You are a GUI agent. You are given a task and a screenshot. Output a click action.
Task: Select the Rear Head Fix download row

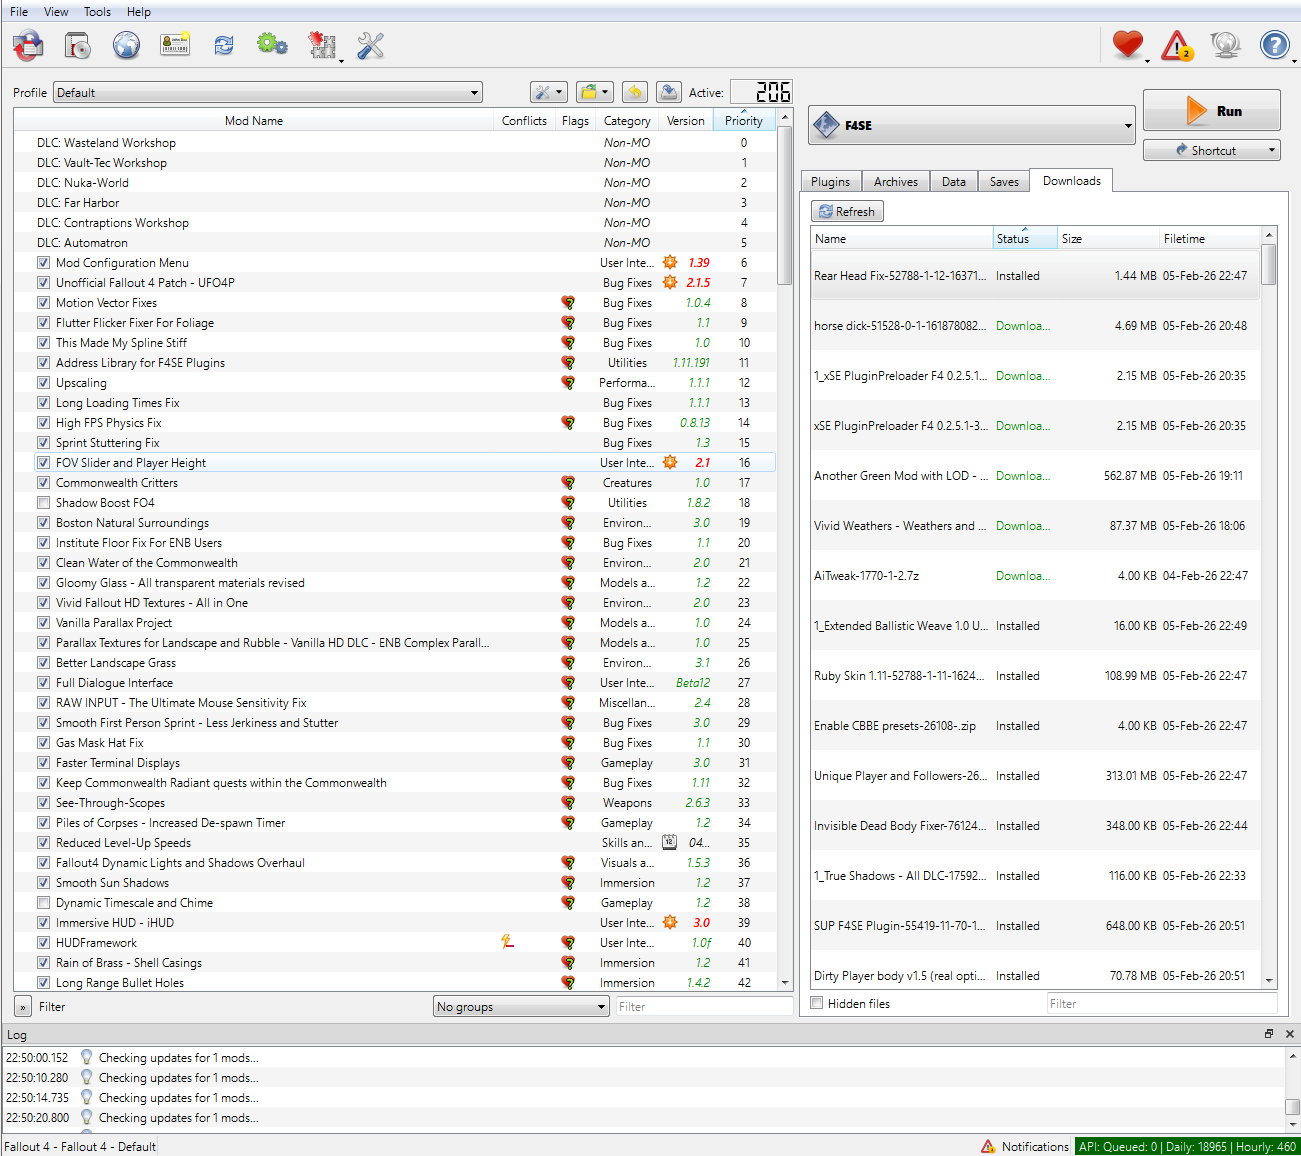pyautogui.click(x=1035, y=275)
